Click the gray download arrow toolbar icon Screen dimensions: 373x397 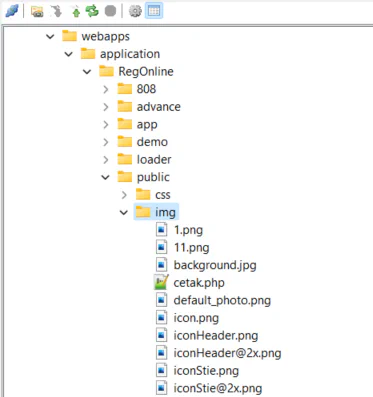[56, 11]
